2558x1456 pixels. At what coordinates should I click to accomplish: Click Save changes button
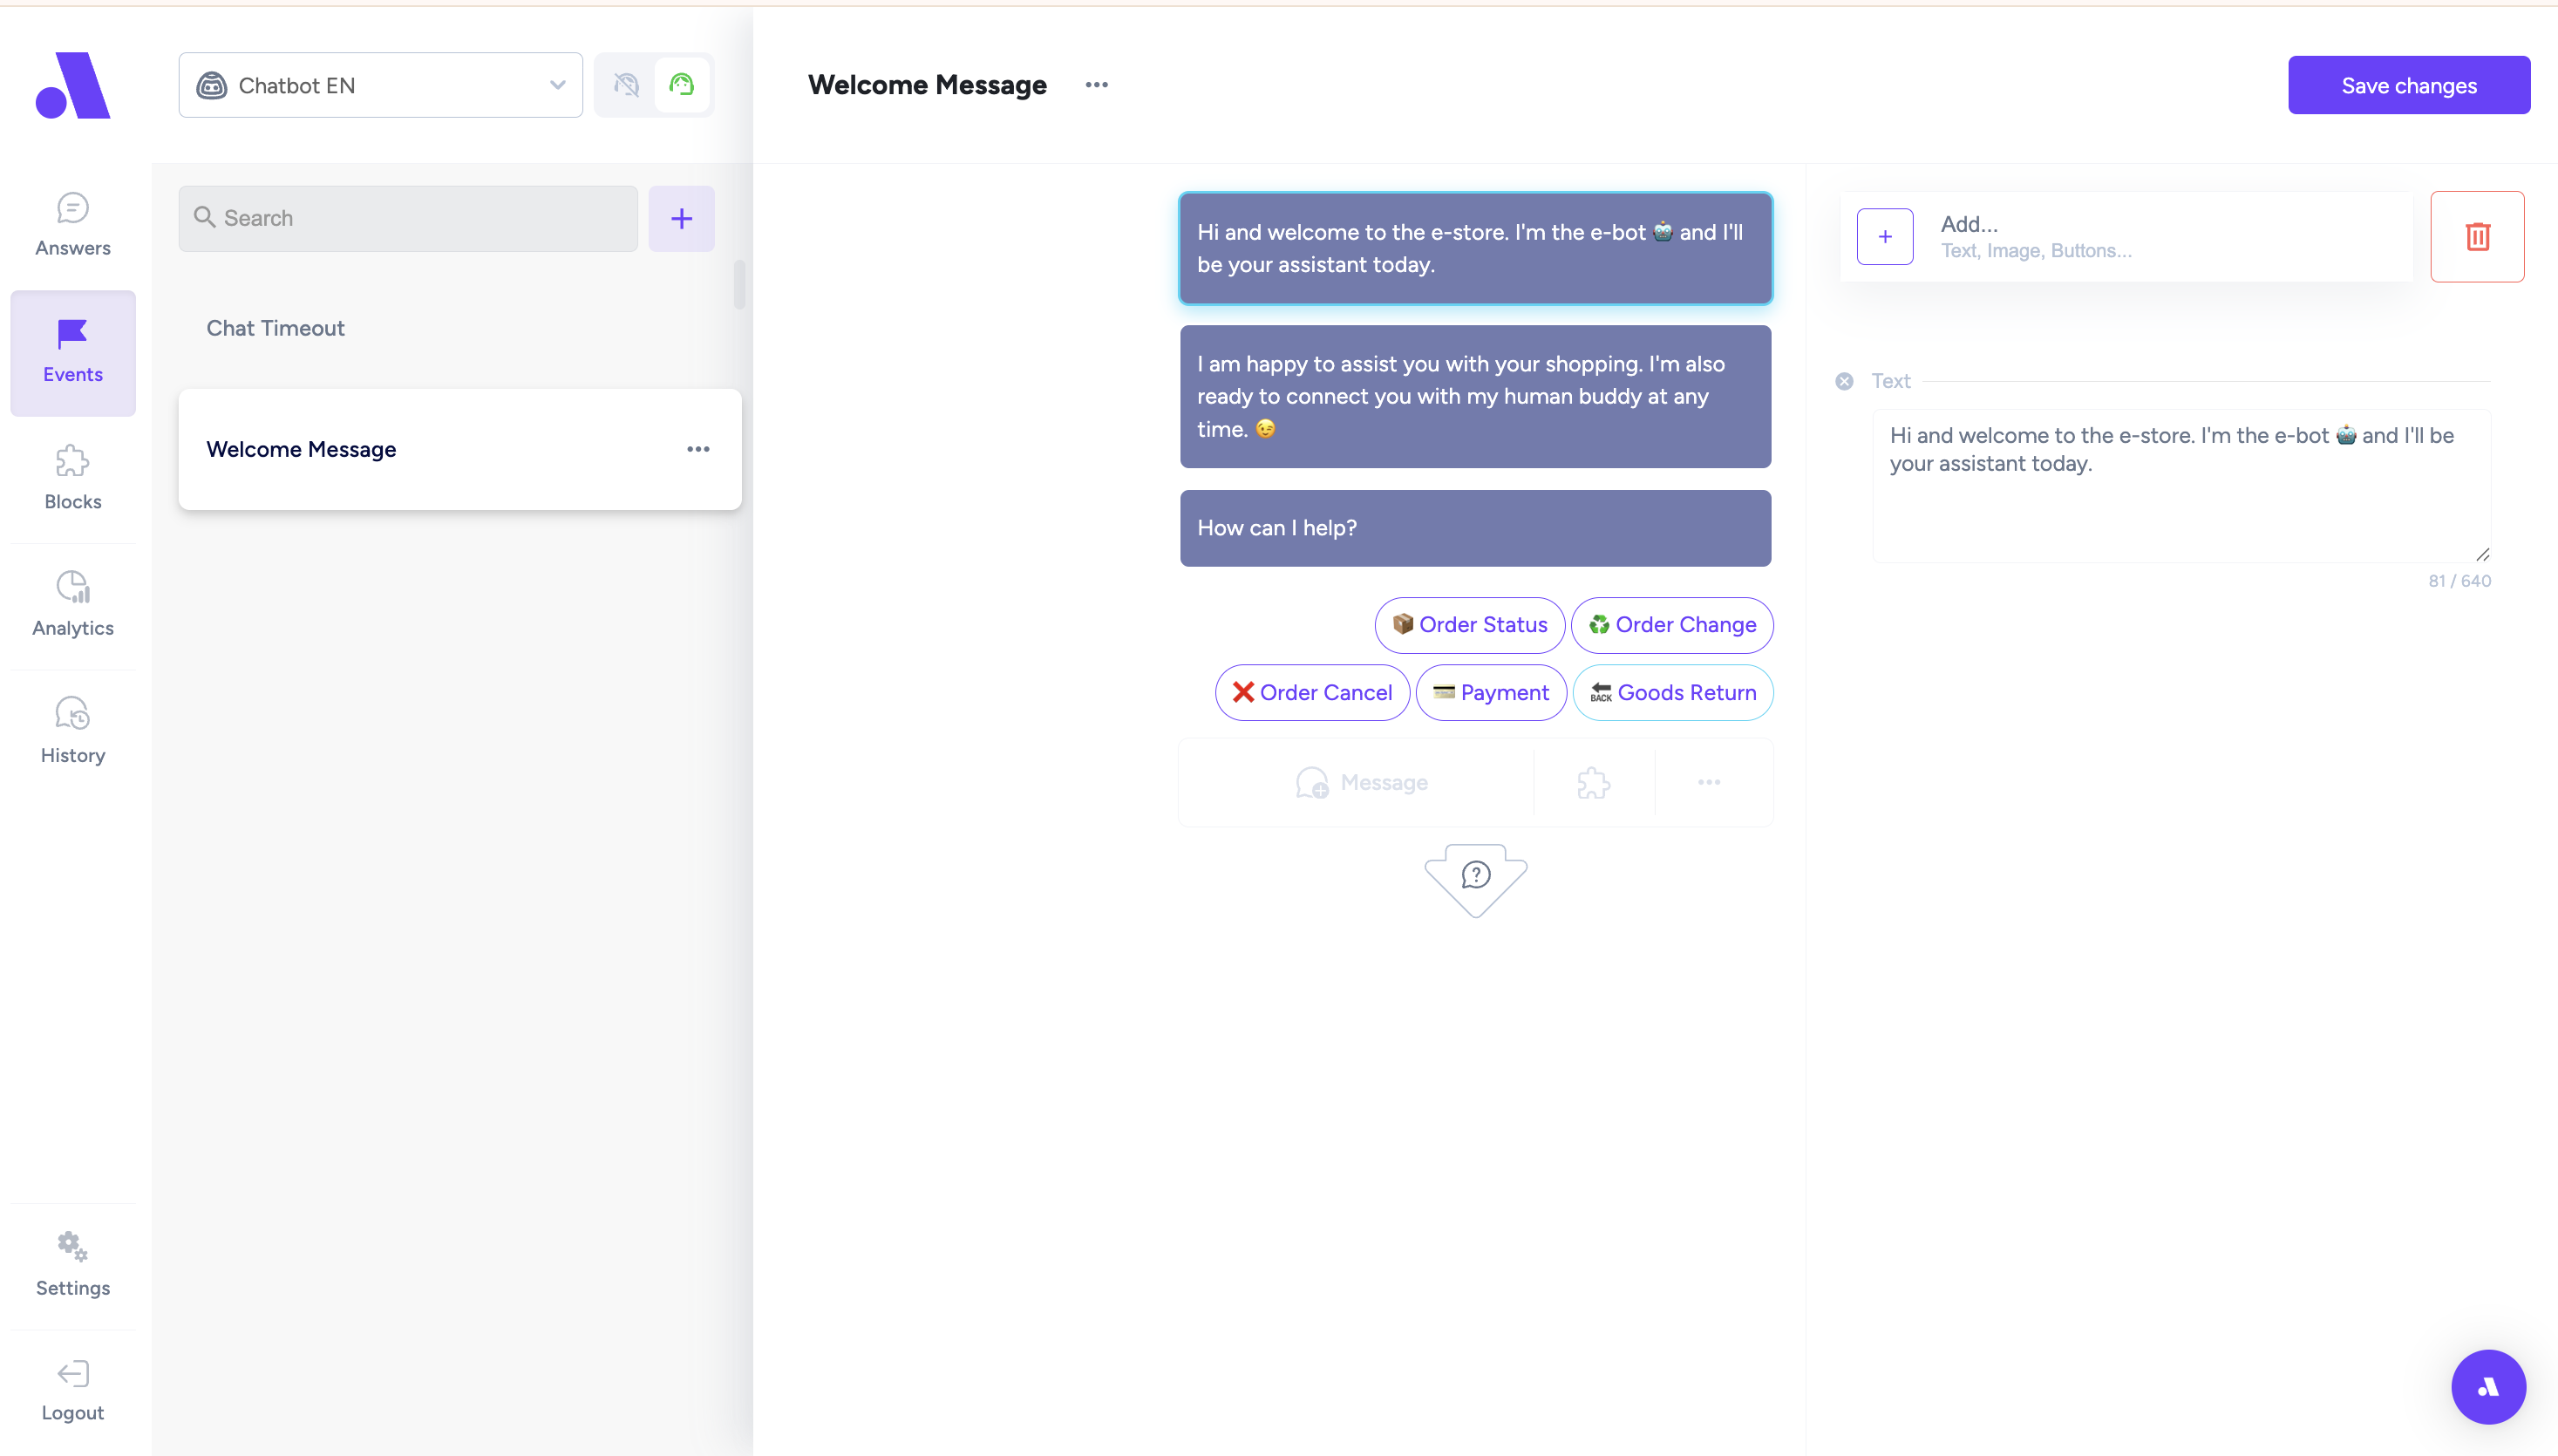pos(2408,85)
